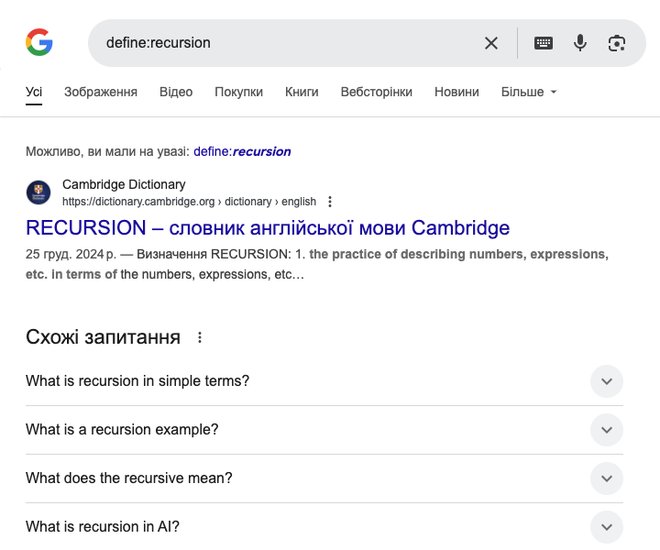
Task: Open the Покупки tab
Action: (x=239, y=92)
